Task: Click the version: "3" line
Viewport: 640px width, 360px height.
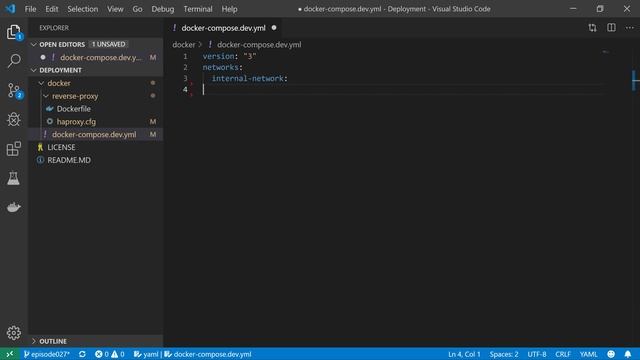Action: [229, 56]
